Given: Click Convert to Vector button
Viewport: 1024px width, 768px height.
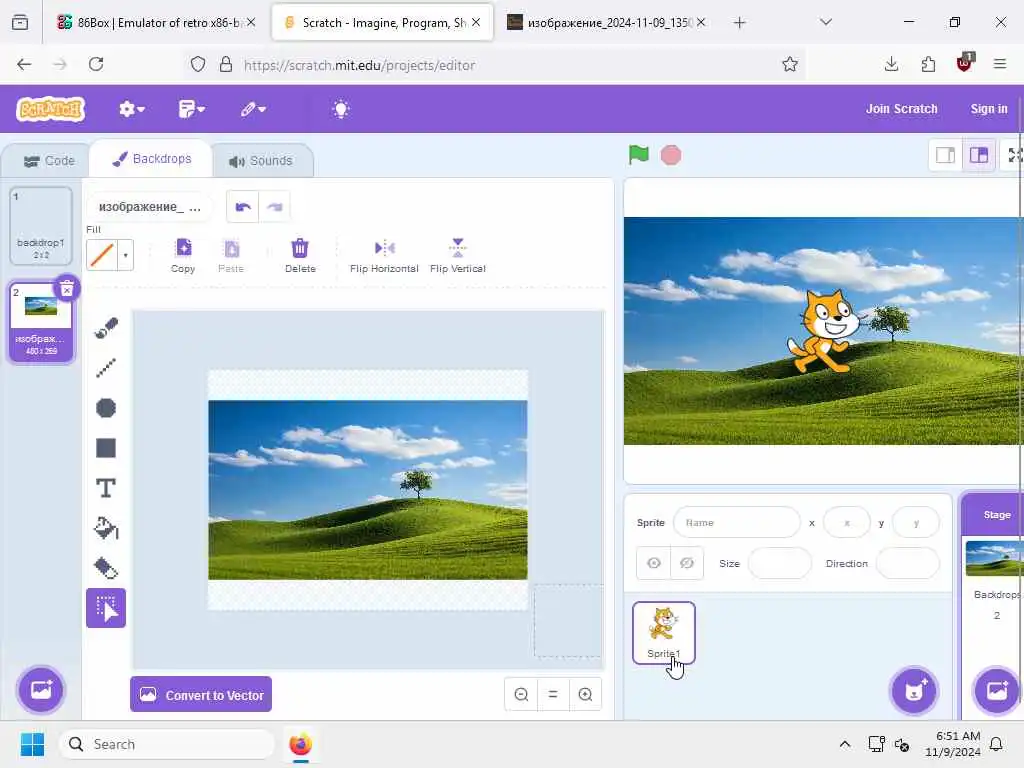Looking at the screenshot, I should [x=201, y=695].
